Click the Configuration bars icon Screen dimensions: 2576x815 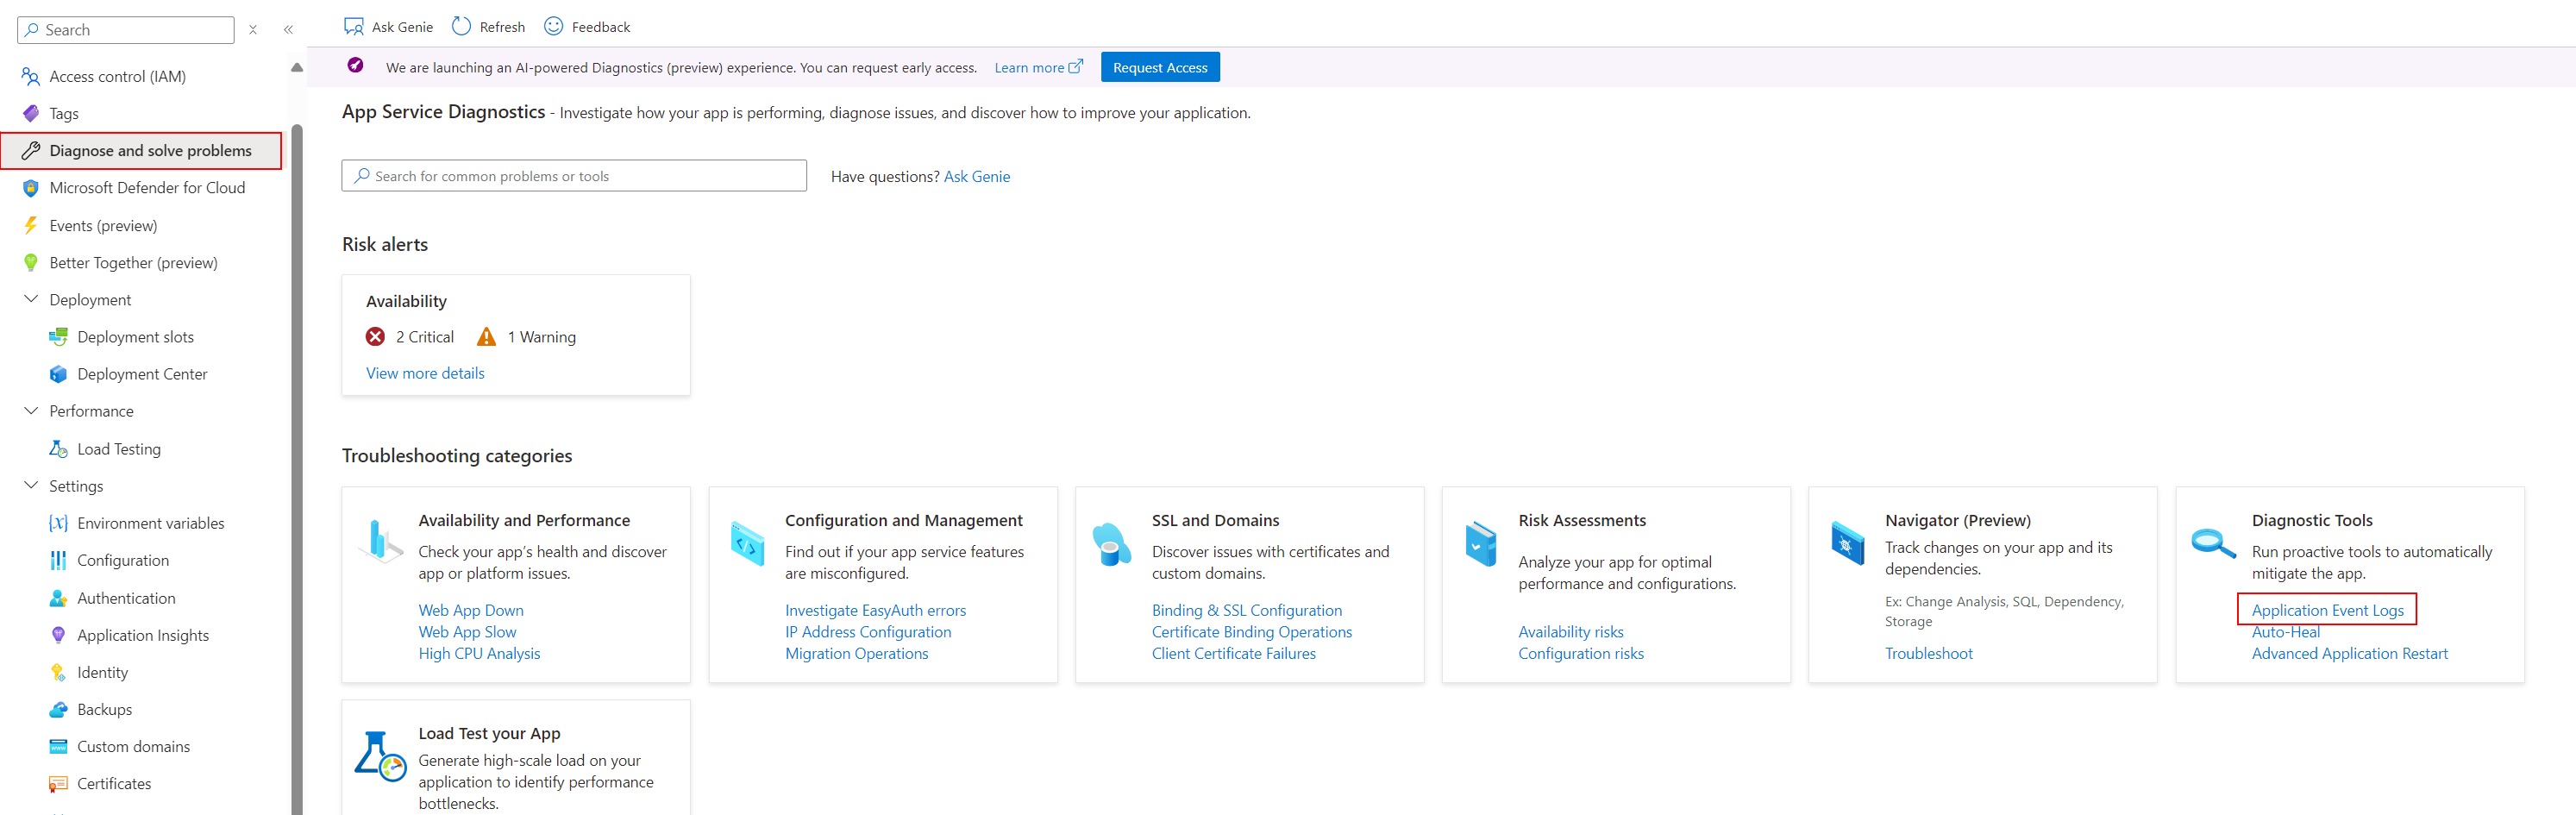[x=59, y=560]
